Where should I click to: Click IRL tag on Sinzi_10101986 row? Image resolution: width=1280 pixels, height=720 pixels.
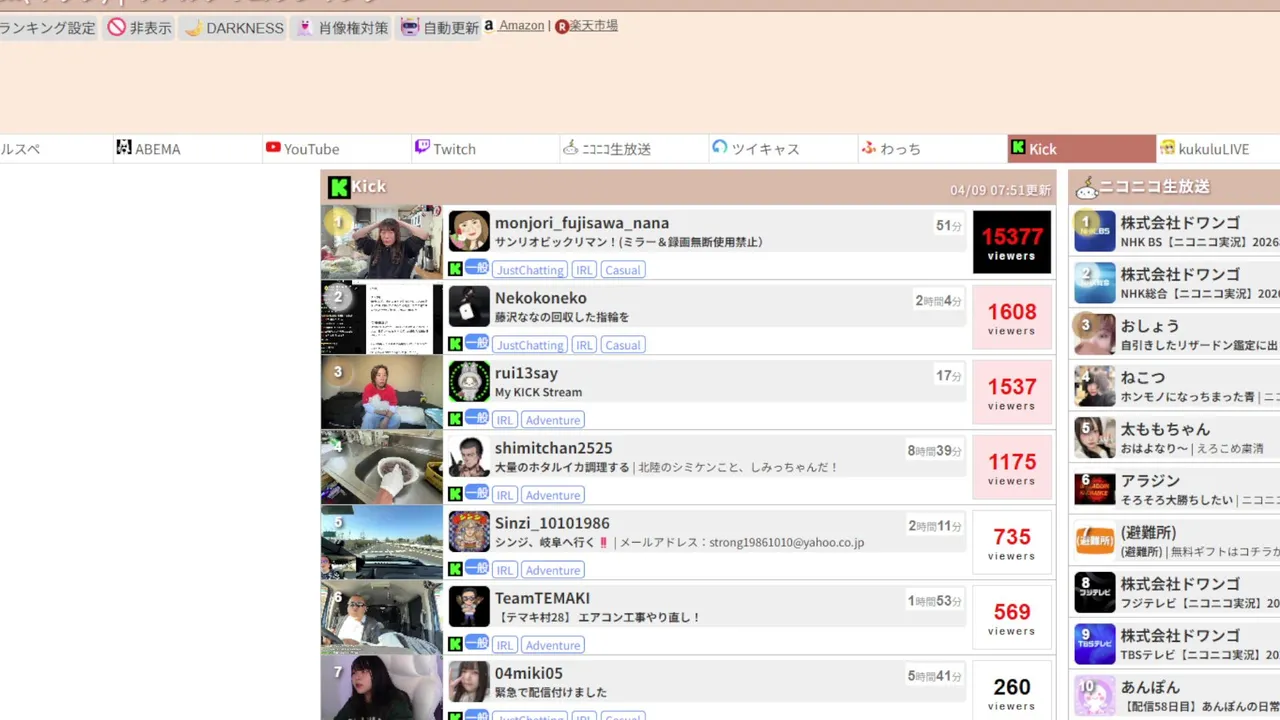pos(505,570)
